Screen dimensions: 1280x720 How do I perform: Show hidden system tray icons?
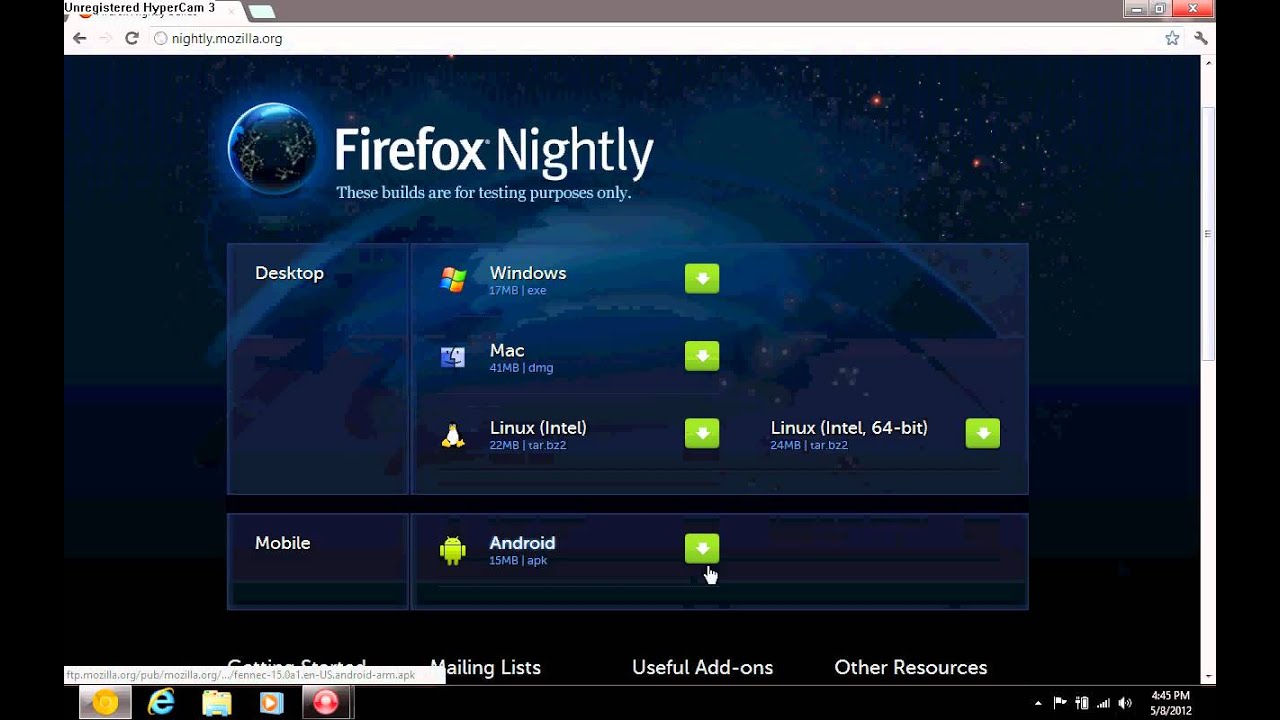tap(1038, 703)
